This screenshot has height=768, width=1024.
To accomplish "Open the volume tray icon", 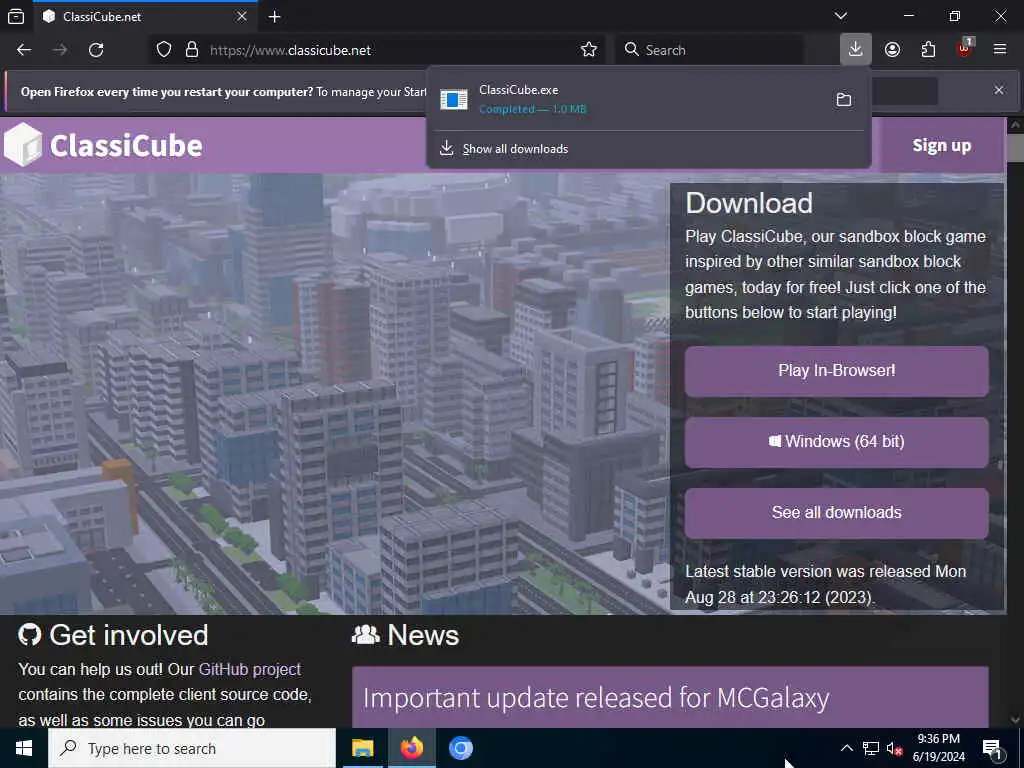I will pos(894,748).
